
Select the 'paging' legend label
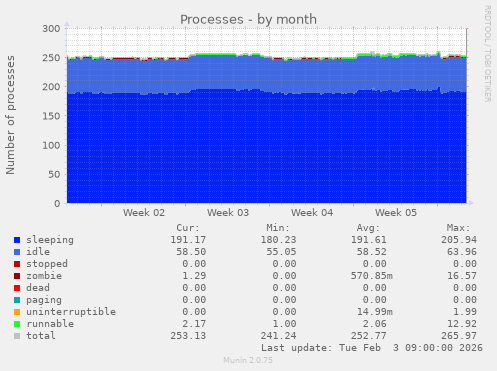[44, 300]
